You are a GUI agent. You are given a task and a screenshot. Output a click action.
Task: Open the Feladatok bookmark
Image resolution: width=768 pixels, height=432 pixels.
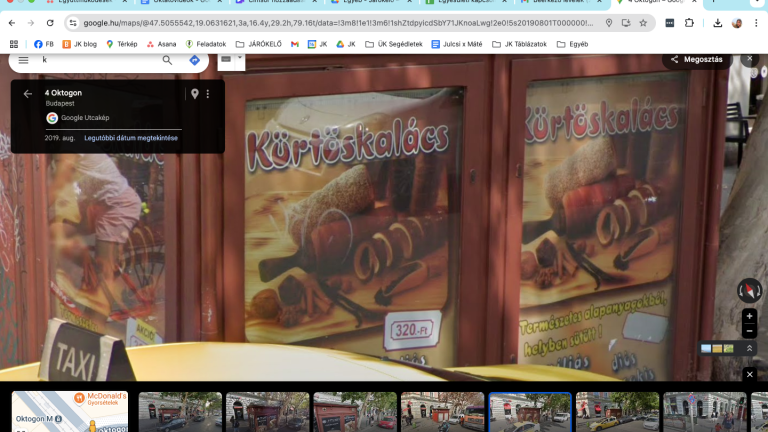(x=206, y=44)
